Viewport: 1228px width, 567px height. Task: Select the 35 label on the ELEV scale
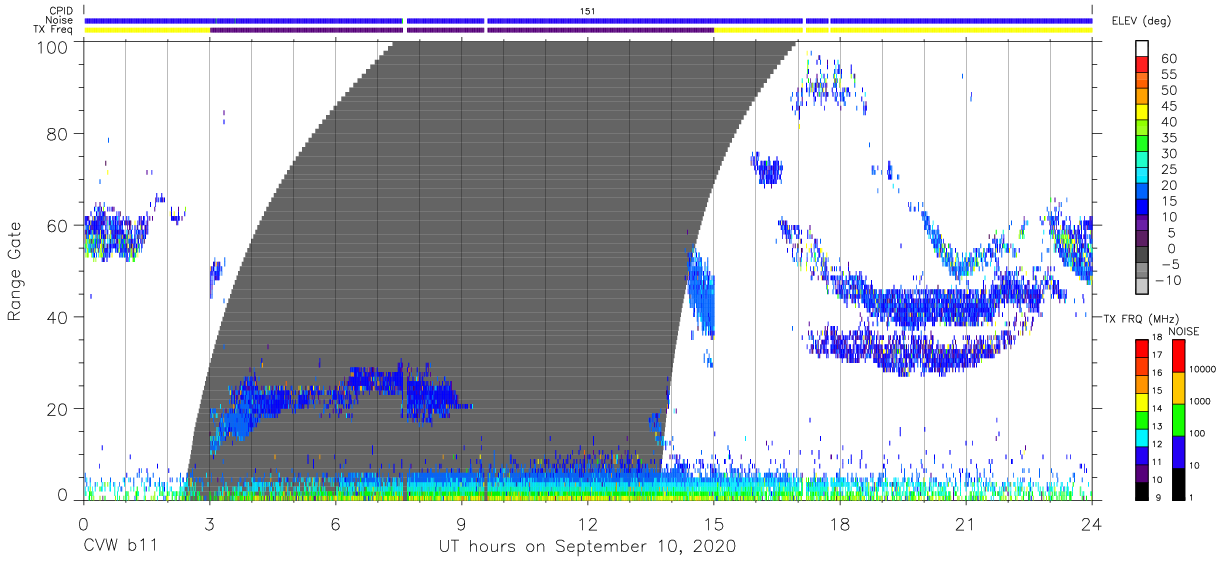[x=1167, y=138]
